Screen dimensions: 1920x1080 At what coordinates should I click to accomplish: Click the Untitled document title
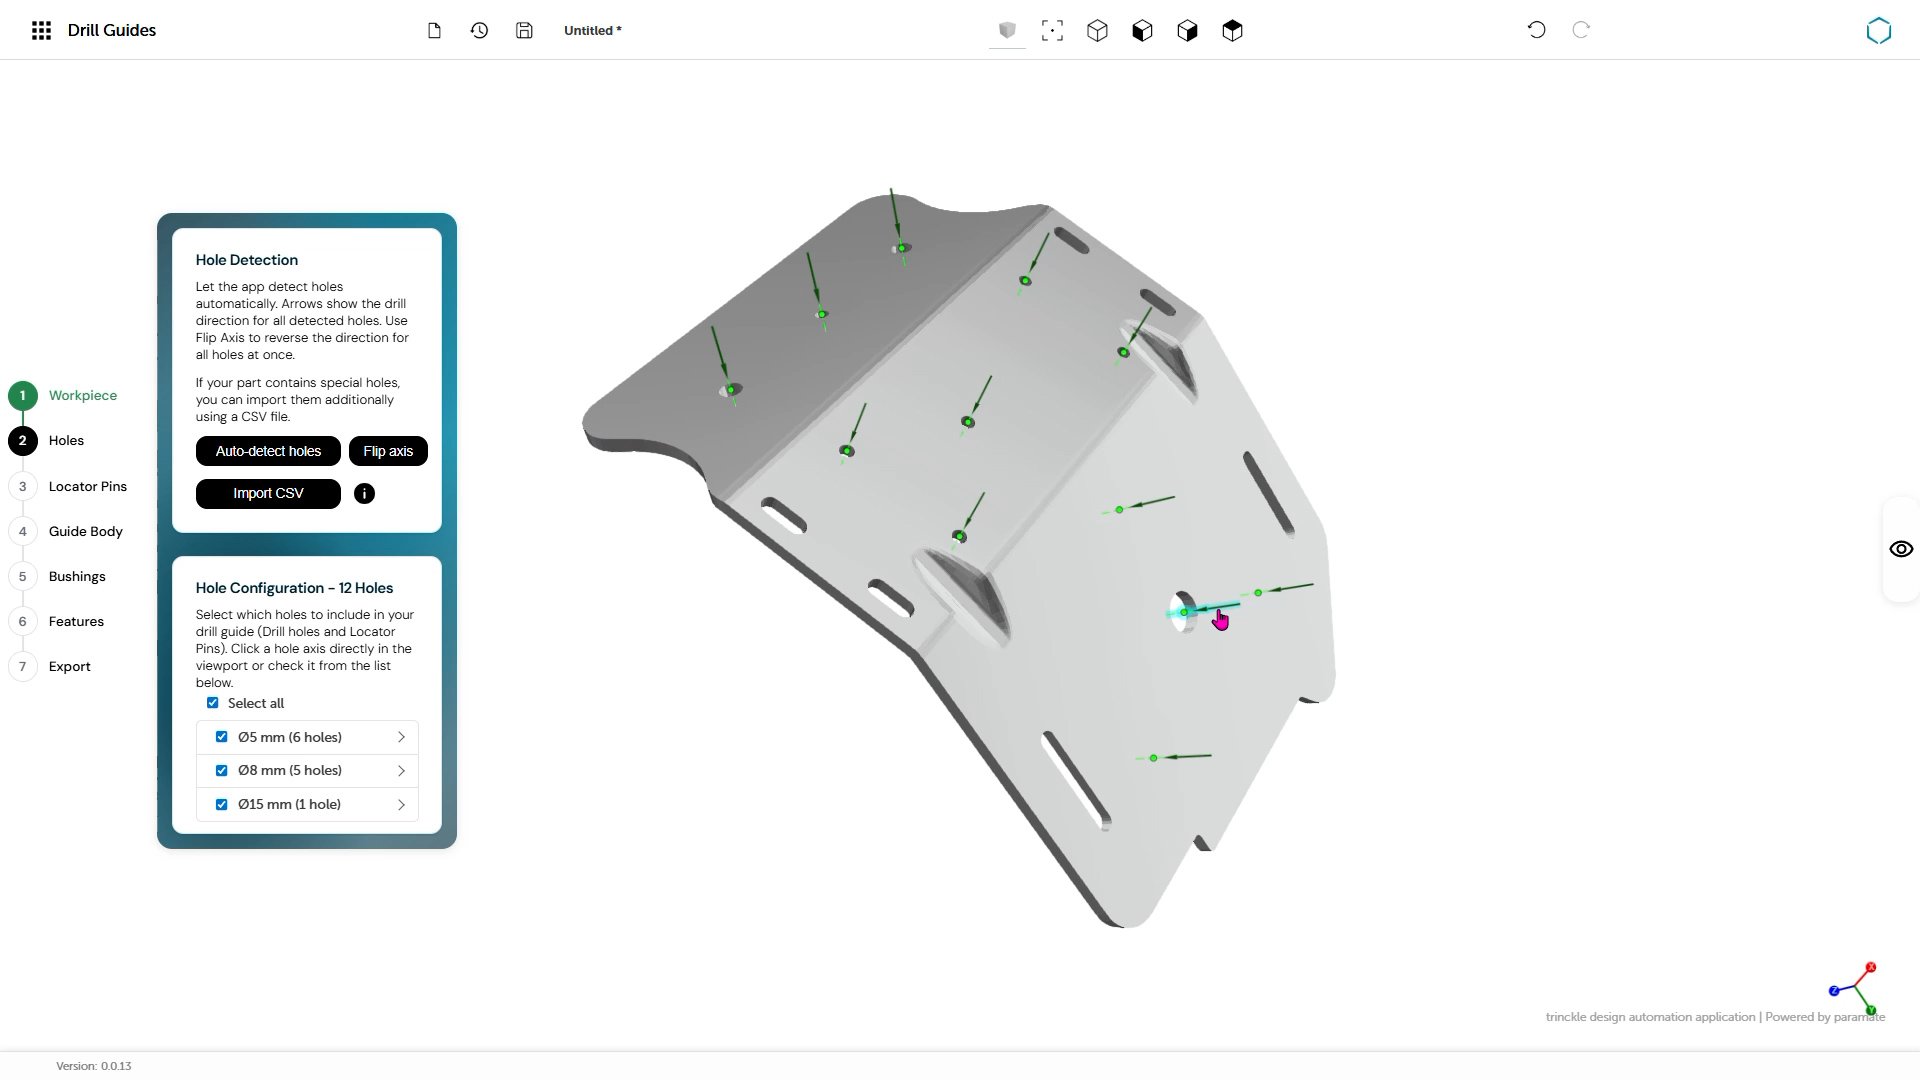click(x=592, y=31)
